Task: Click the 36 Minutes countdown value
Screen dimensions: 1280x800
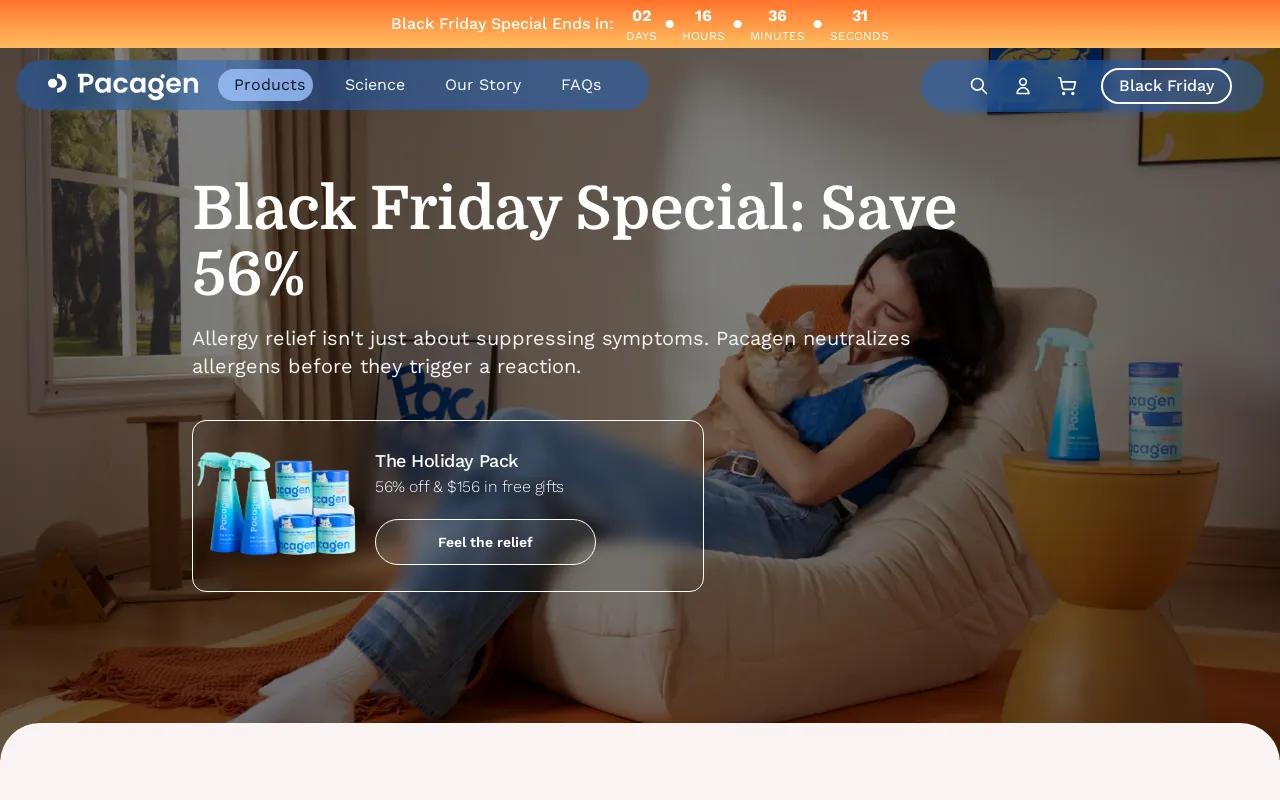Action: pyautogui.click(x=777, y=16)
